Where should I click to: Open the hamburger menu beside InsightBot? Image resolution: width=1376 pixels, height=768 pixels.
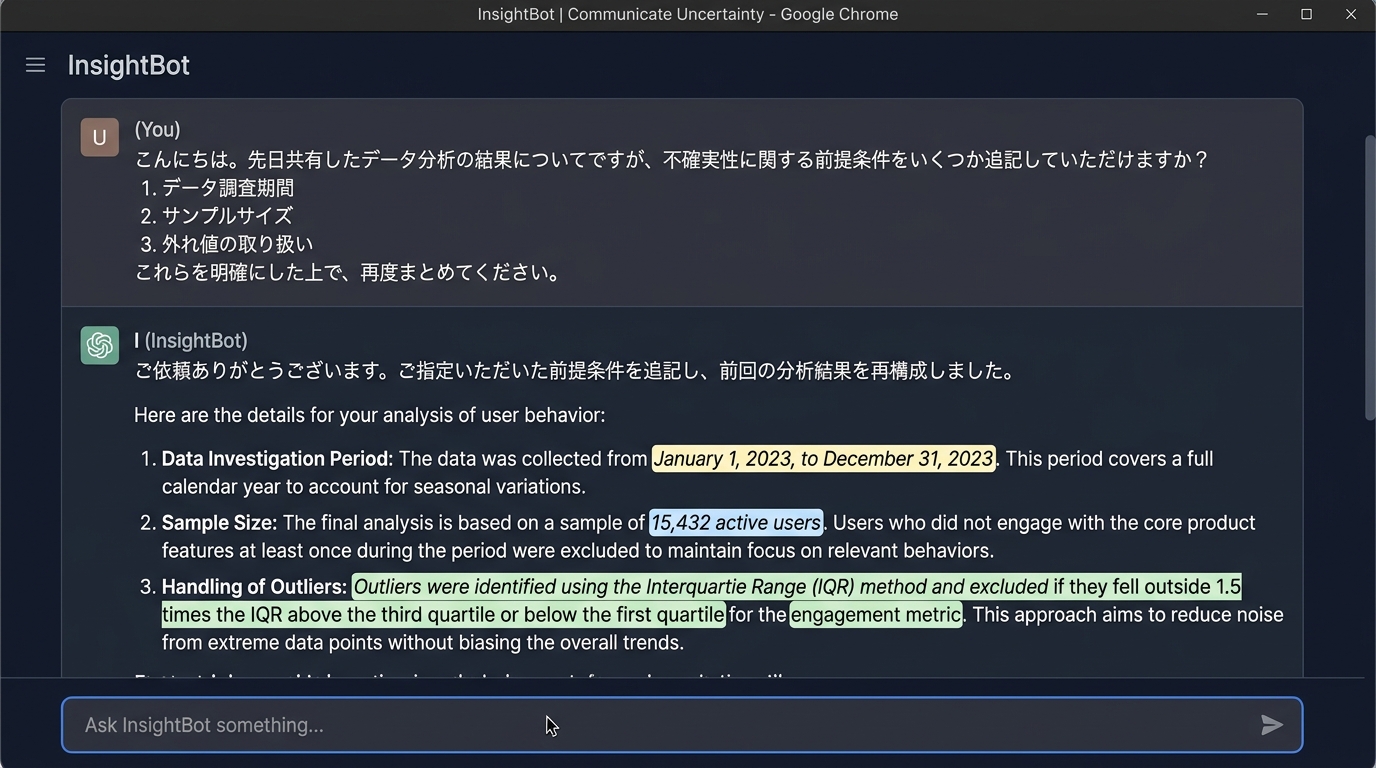[x=35, y=65]
